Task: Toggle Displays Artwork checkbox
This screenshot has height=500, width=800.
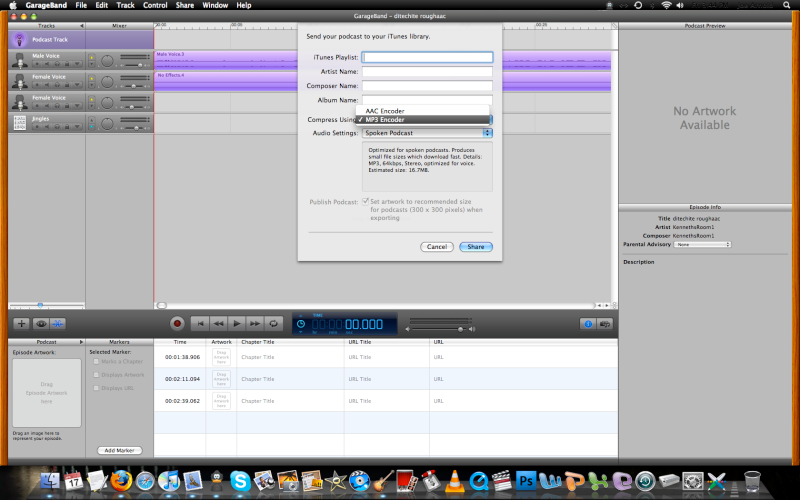Action: tap(96, 374)
